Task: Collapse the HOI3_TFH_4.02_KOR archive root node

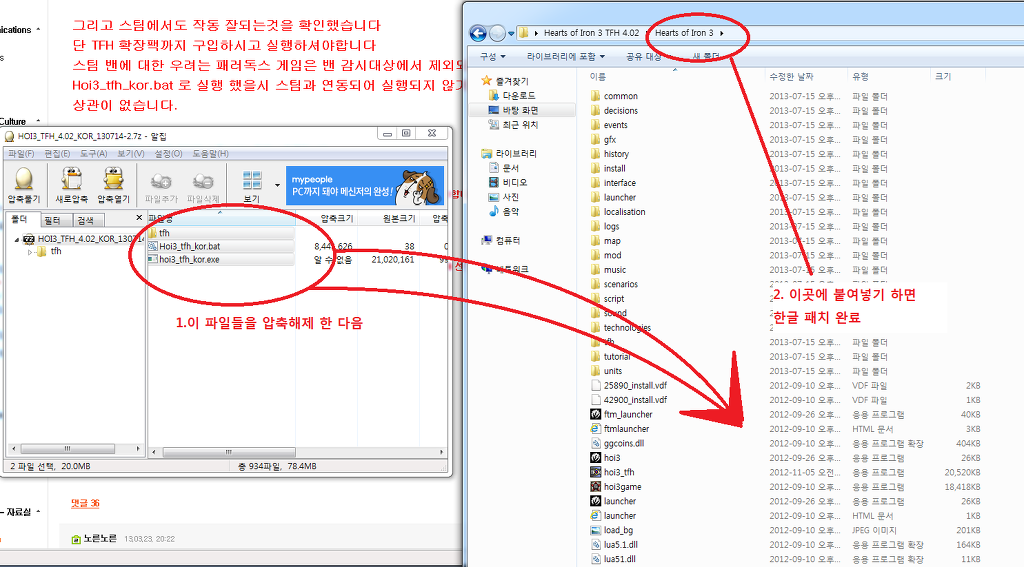Action: pyautogui.click(x=16, y=240)
